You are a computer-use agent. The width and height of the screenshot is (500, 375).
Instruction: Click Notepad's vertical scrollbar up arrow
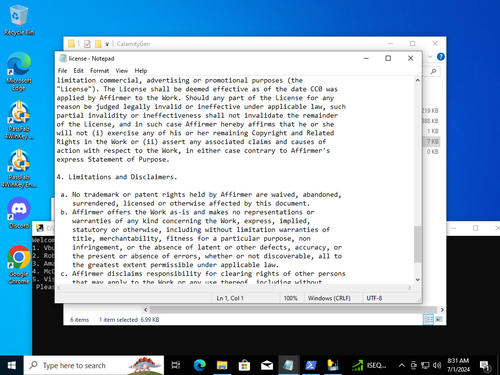pos(417,80)
